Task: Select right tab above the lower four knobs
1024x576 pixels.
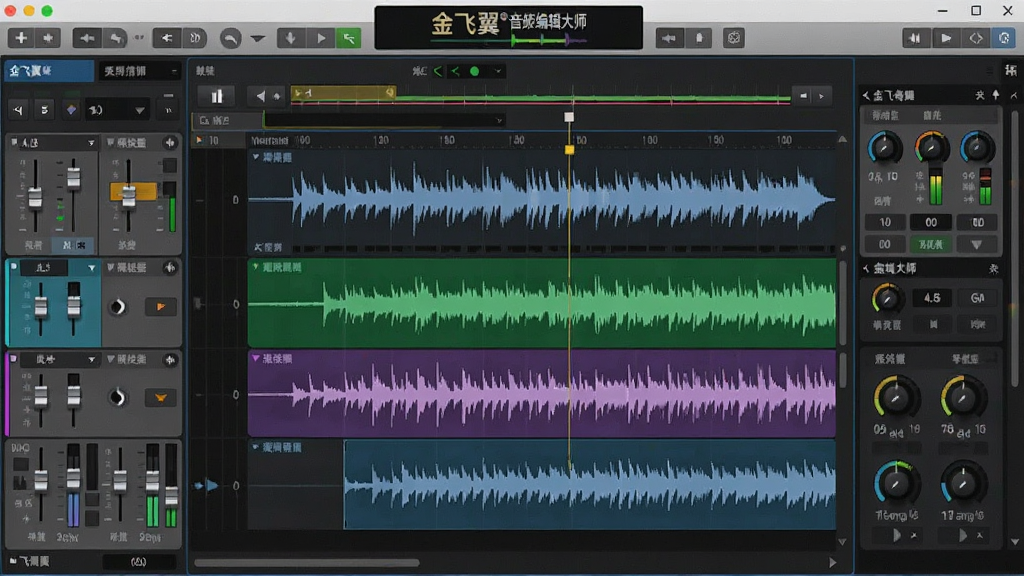Action: click(x=965, y=359)
